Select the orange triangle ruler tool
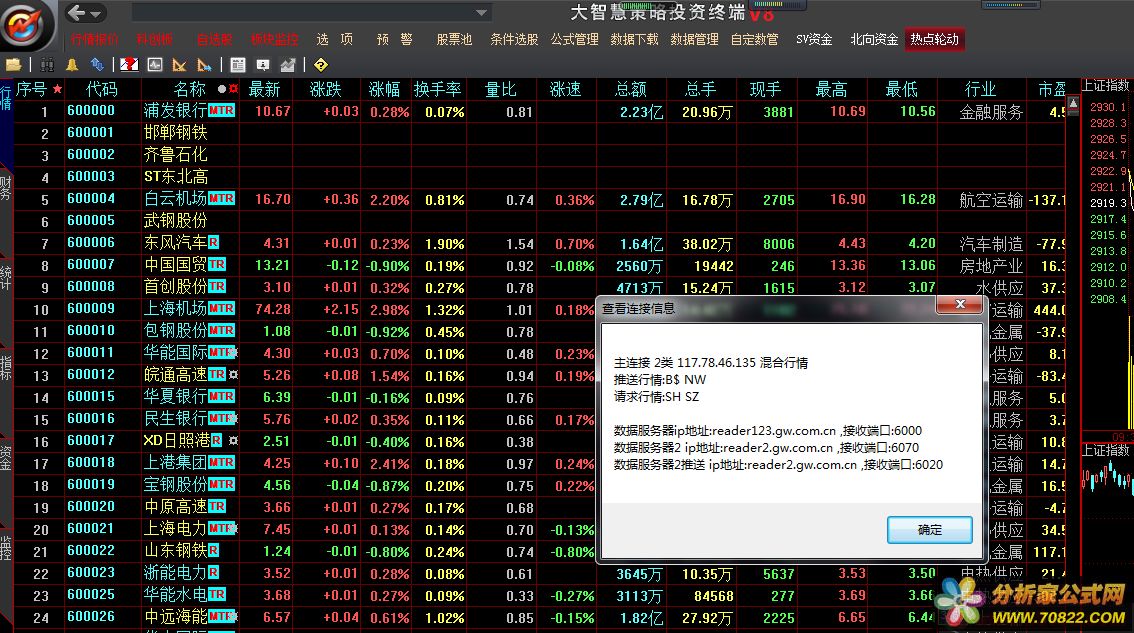 click(179, 65)
